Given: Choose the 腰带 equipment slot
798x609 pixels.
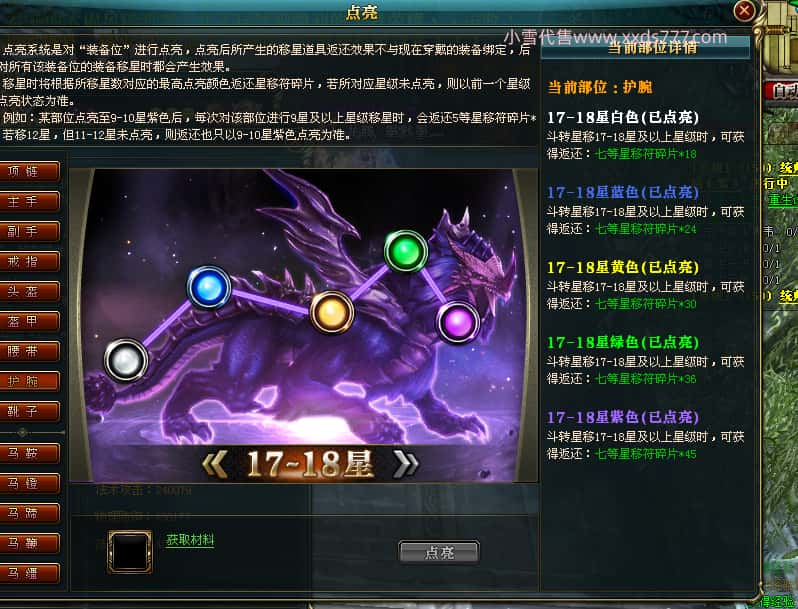Looking at the screenshot, I should coord(29,351).
